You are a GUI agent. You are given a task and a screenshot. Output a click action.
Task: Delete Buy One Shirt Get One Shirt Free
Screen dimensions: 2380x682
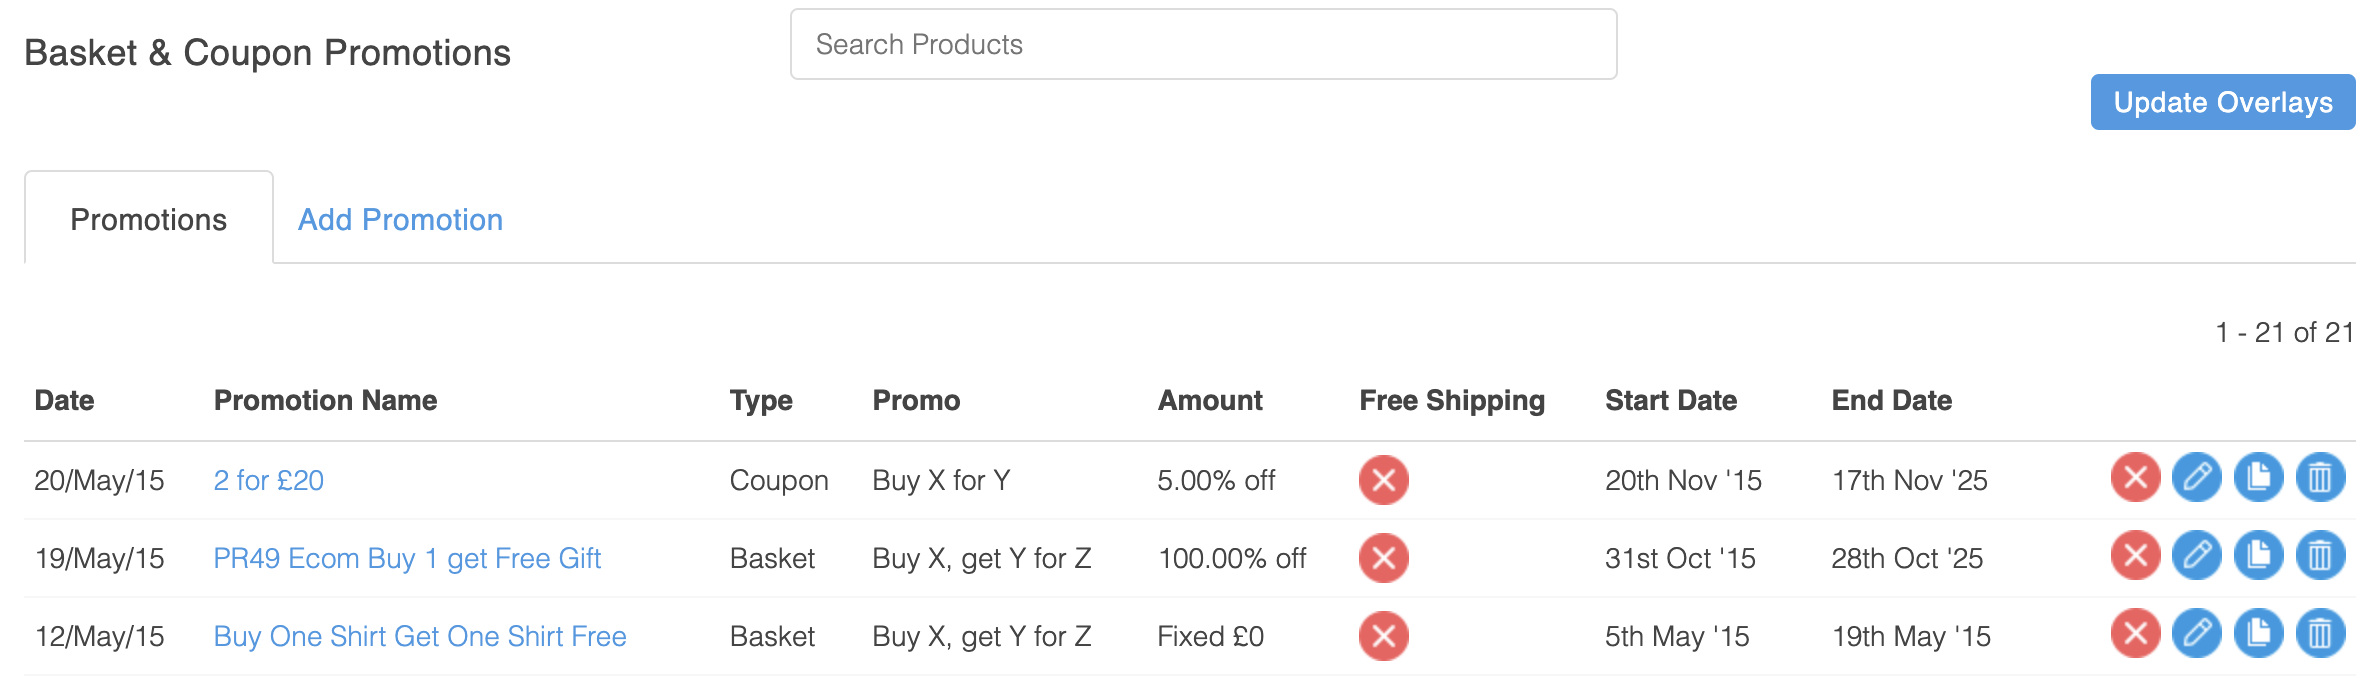(x=2320, y=634)
